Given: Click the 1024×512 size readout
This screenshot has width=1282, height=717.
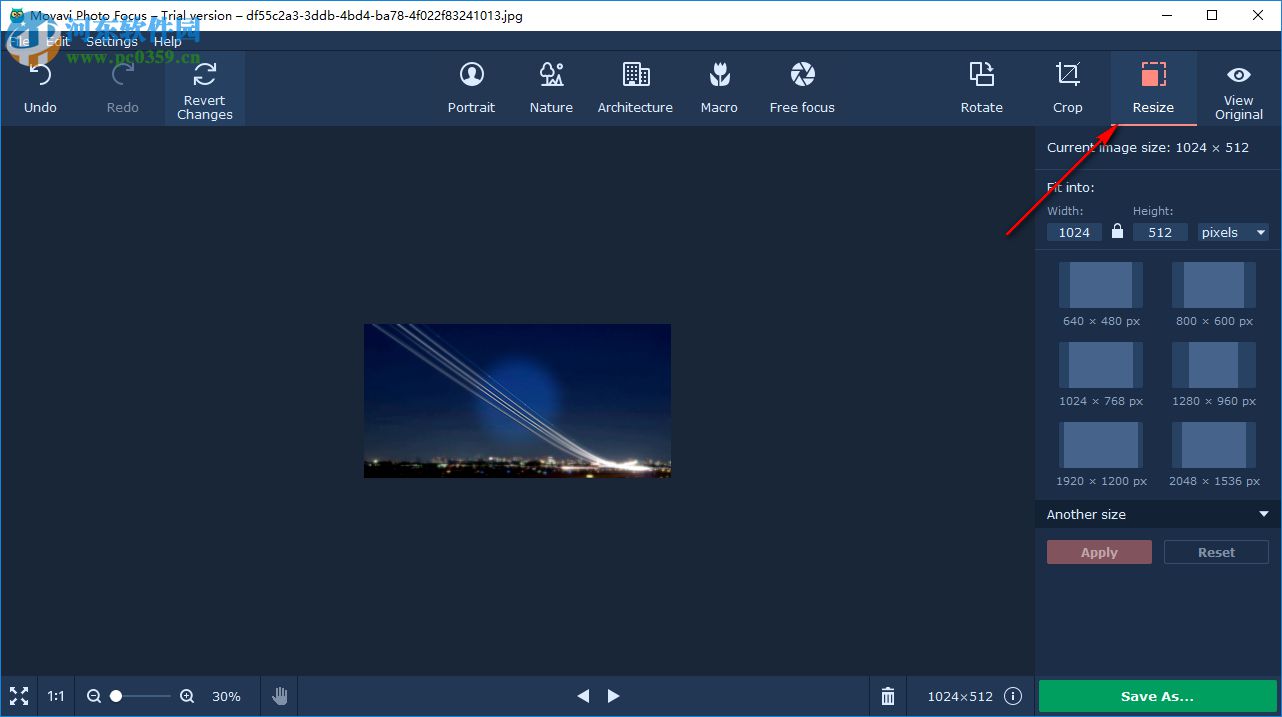Looking at the screenshot, I should click(x=960, y=696).
